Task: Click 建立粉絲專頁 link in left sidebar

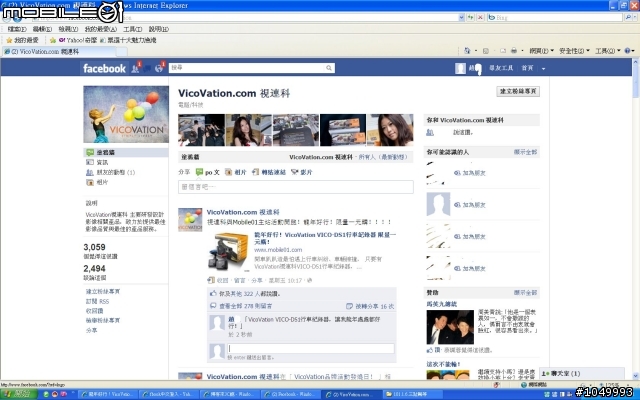Action: click(103, 291)
